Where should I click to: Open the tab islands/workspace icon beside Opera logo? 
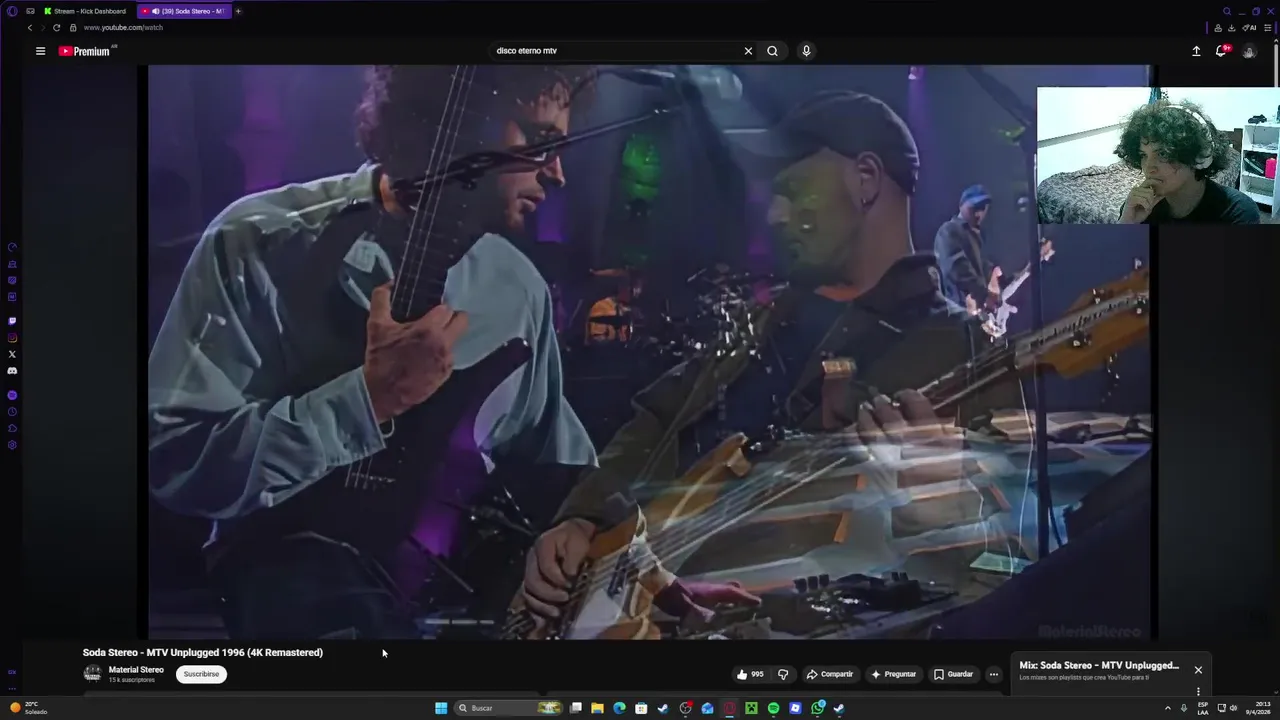(30, 11)
